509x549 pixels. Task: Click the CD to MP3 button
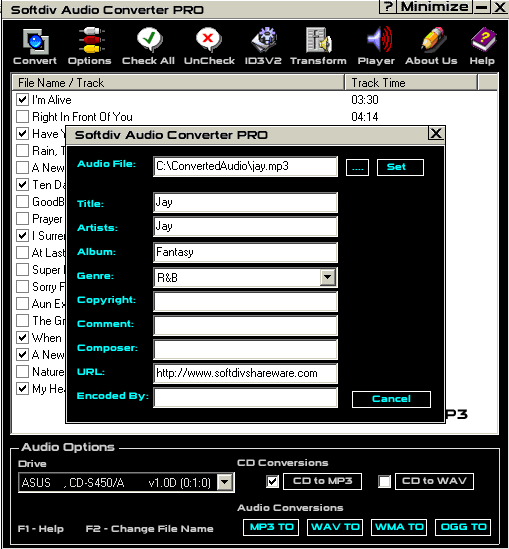322,481
